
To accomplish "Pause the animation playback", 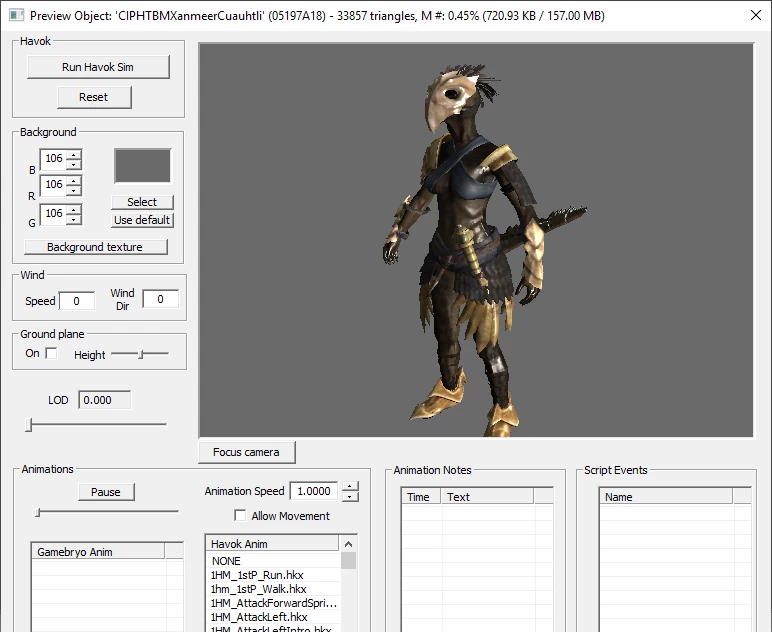I will pos(106,492).
